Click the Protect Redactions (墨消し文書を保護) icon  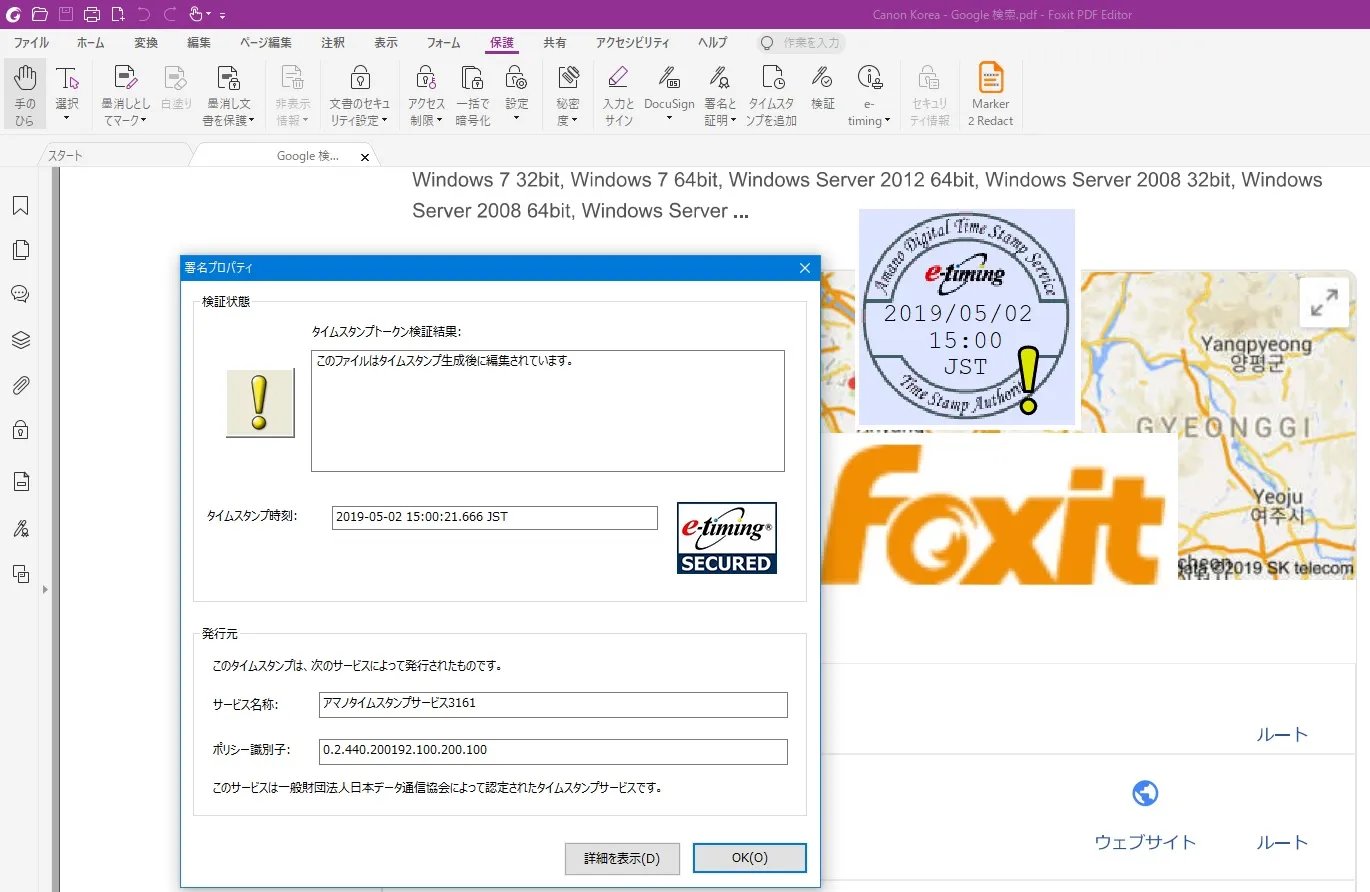pos(229,78)
